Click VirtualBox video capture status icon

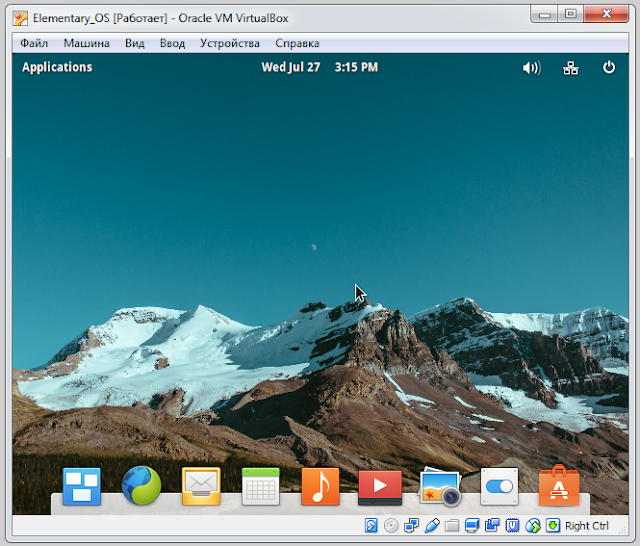point(492,526)
